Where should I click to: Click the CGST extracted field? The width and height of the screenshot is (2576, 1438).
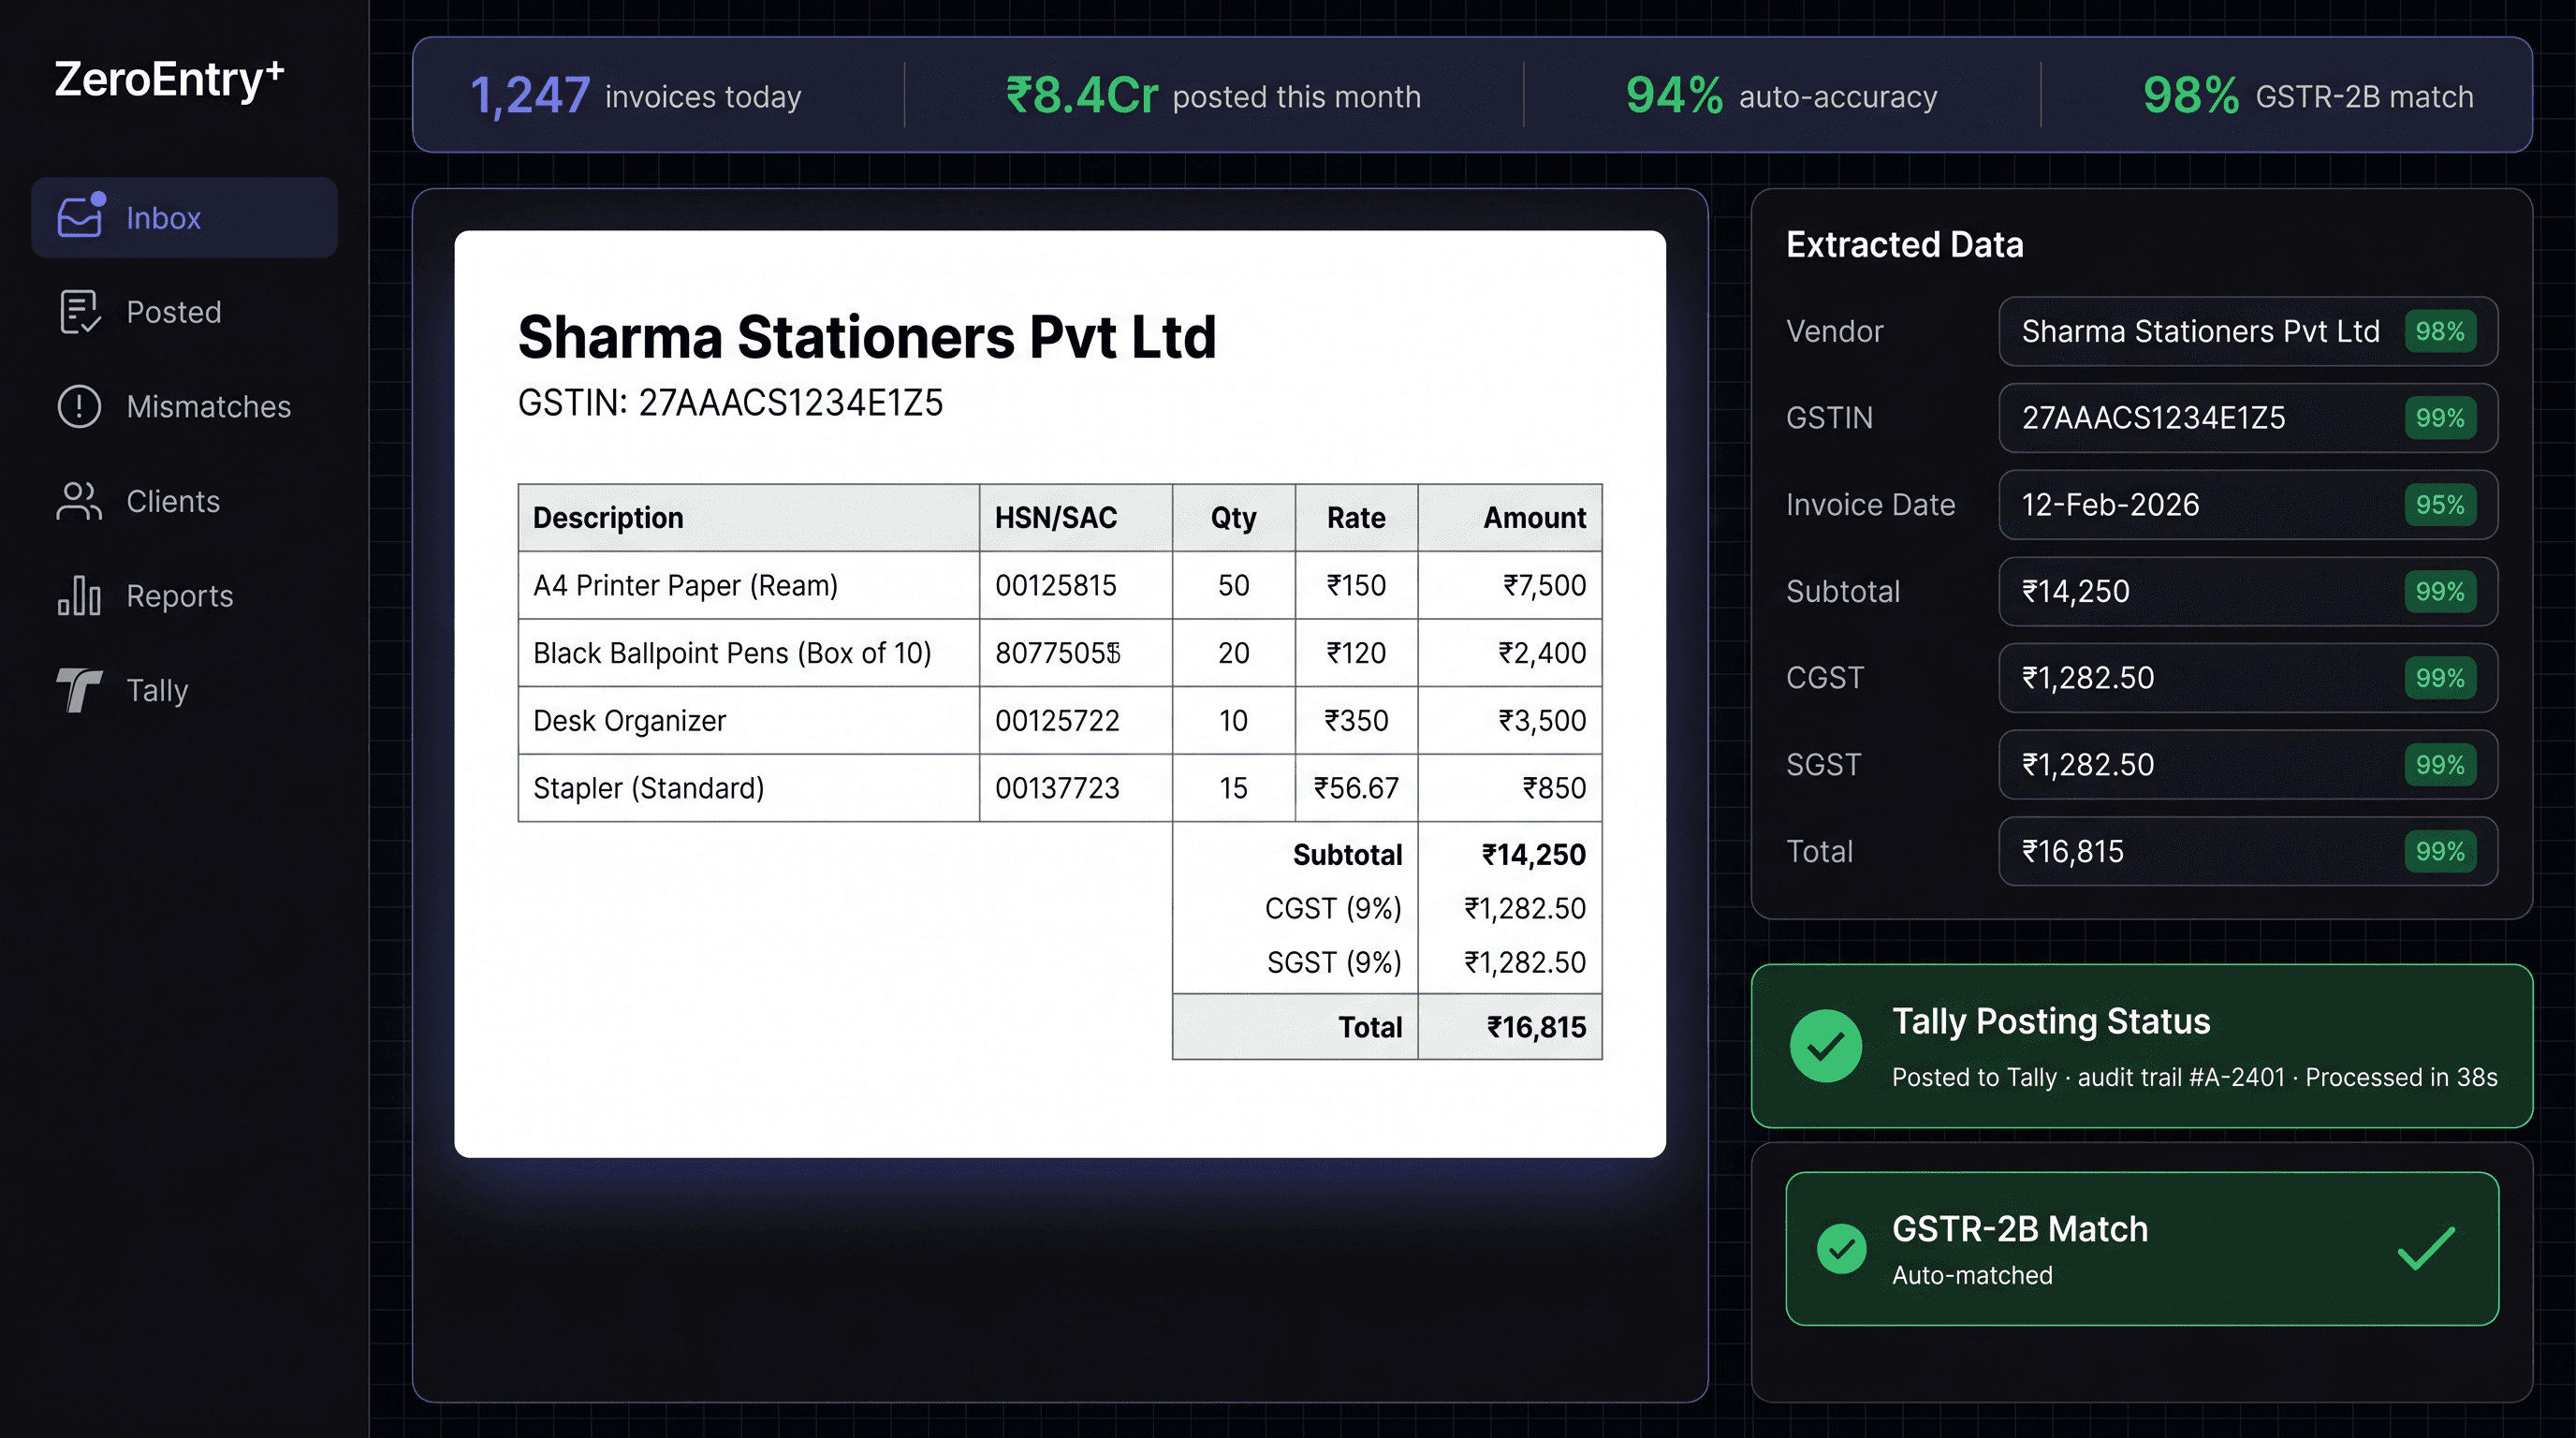pyautogui.click(x=2247, y=678)
